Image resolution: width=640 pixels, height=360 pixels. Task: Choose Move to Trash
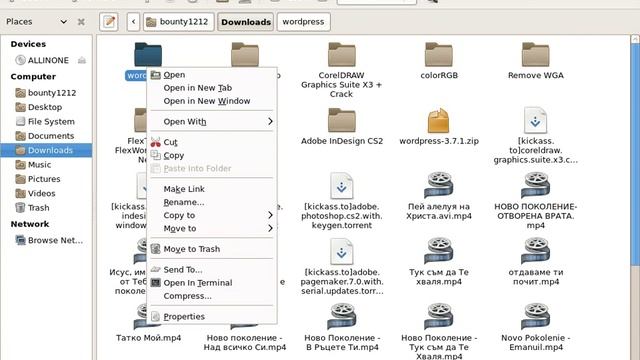pos(212,249)
